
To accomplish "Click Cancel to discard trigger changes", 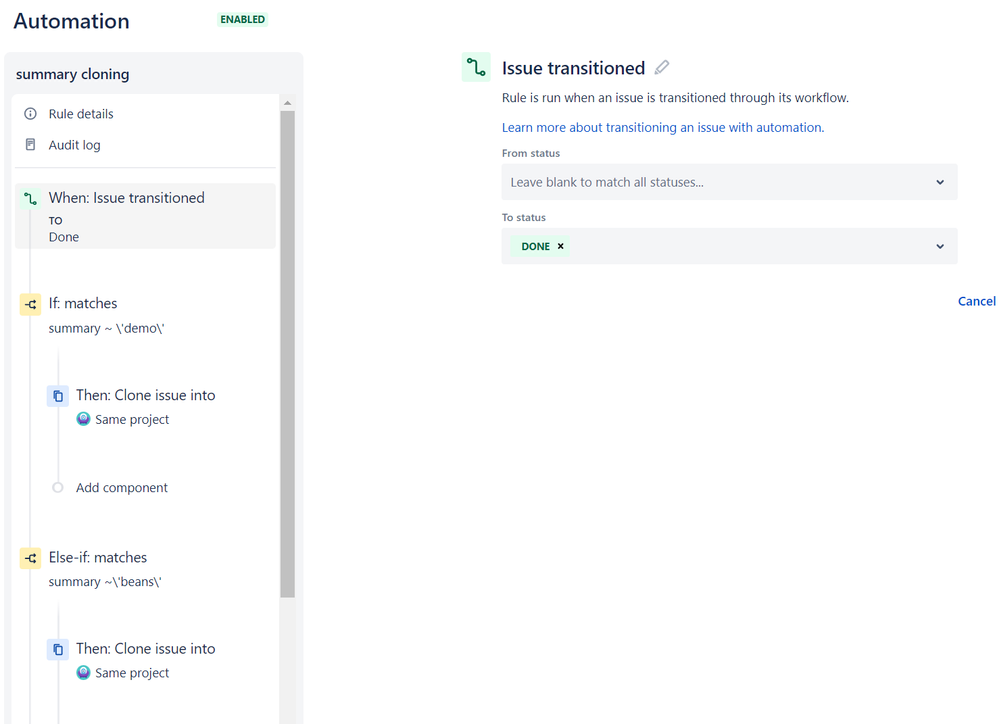I will [976, 300].
